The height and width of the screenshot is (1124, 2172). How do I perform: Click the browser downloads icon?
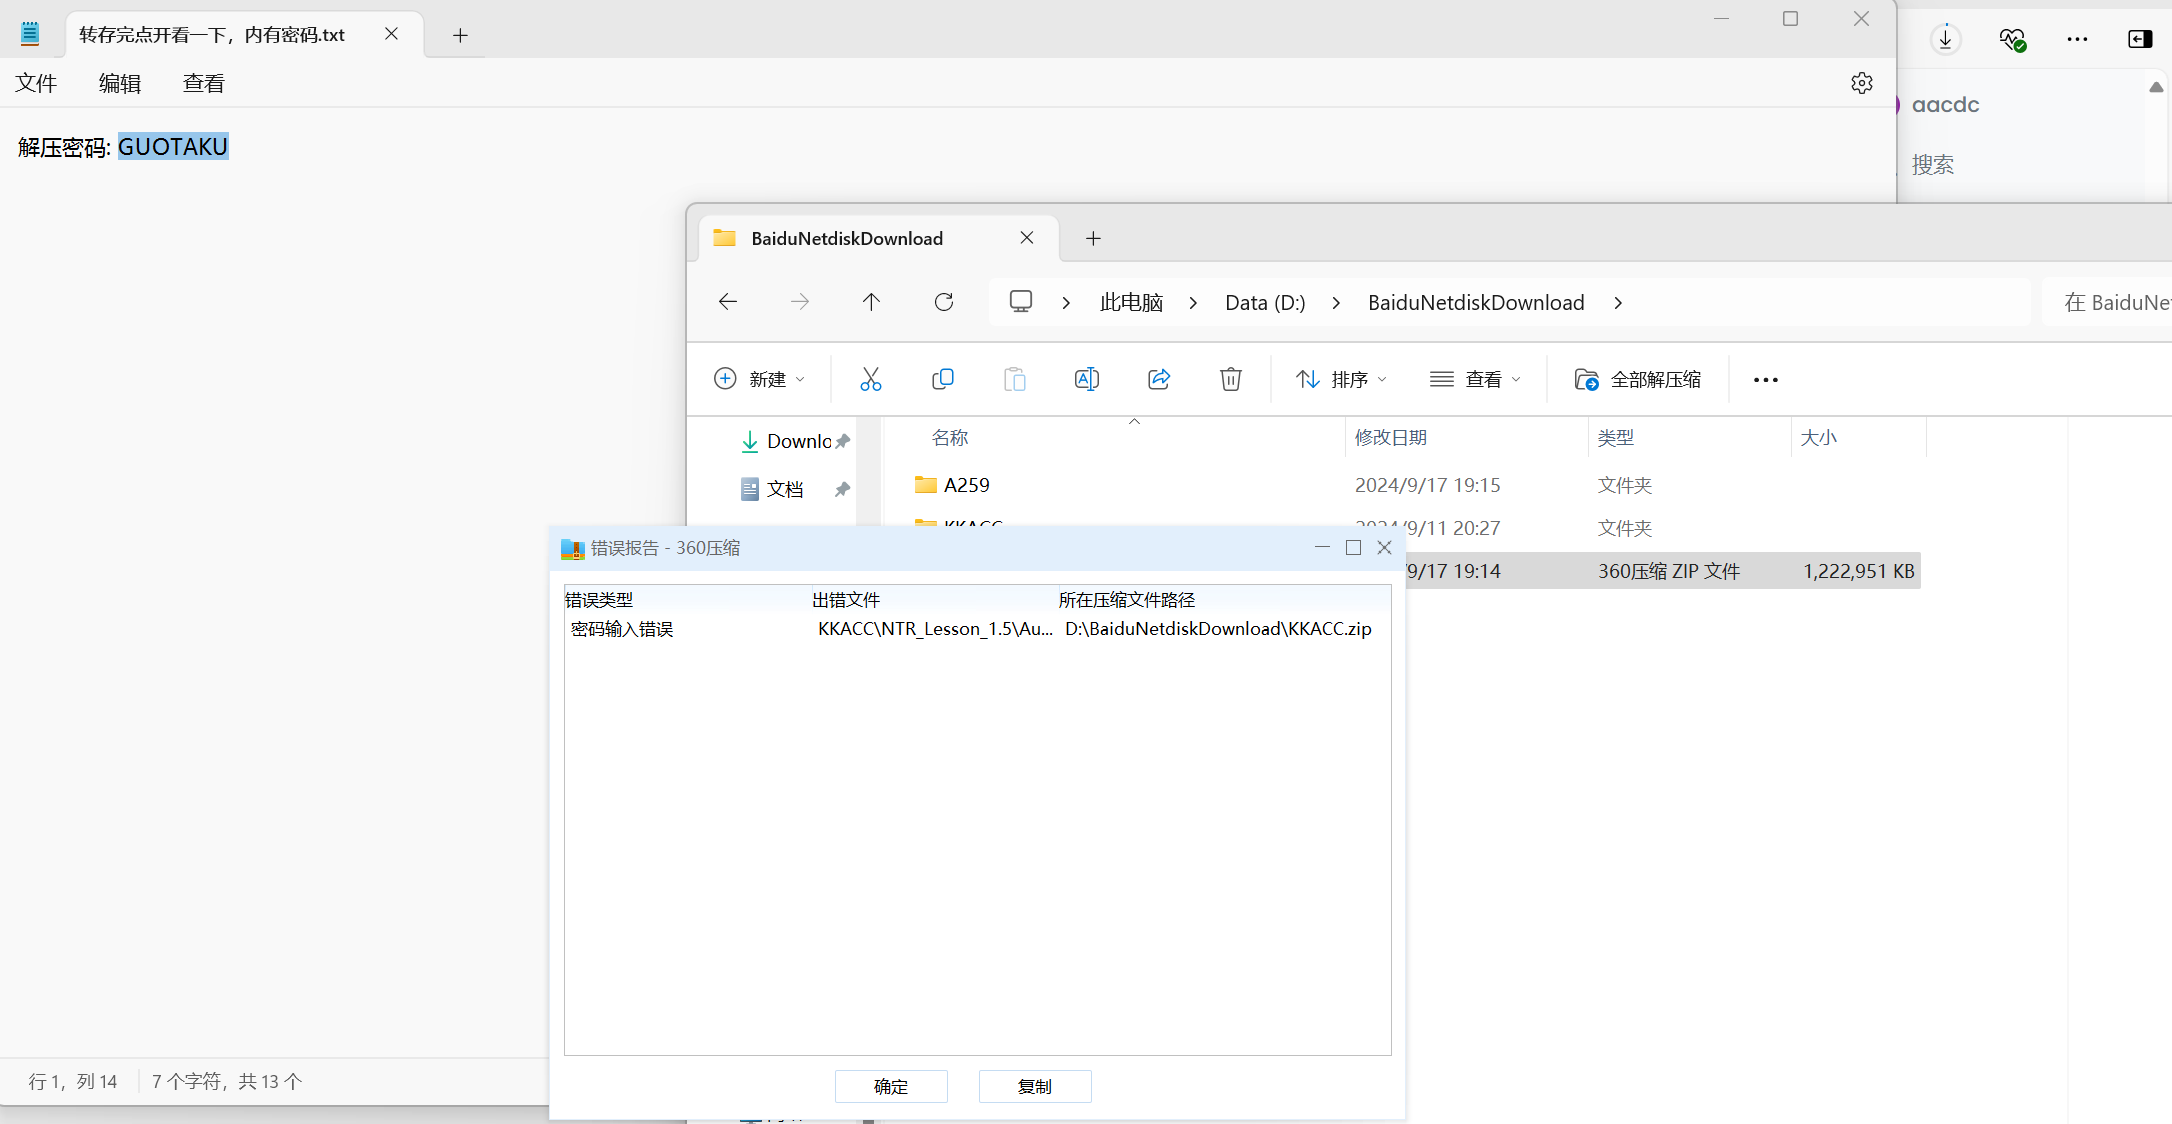pyautogui.click(x=1945, y=39)
